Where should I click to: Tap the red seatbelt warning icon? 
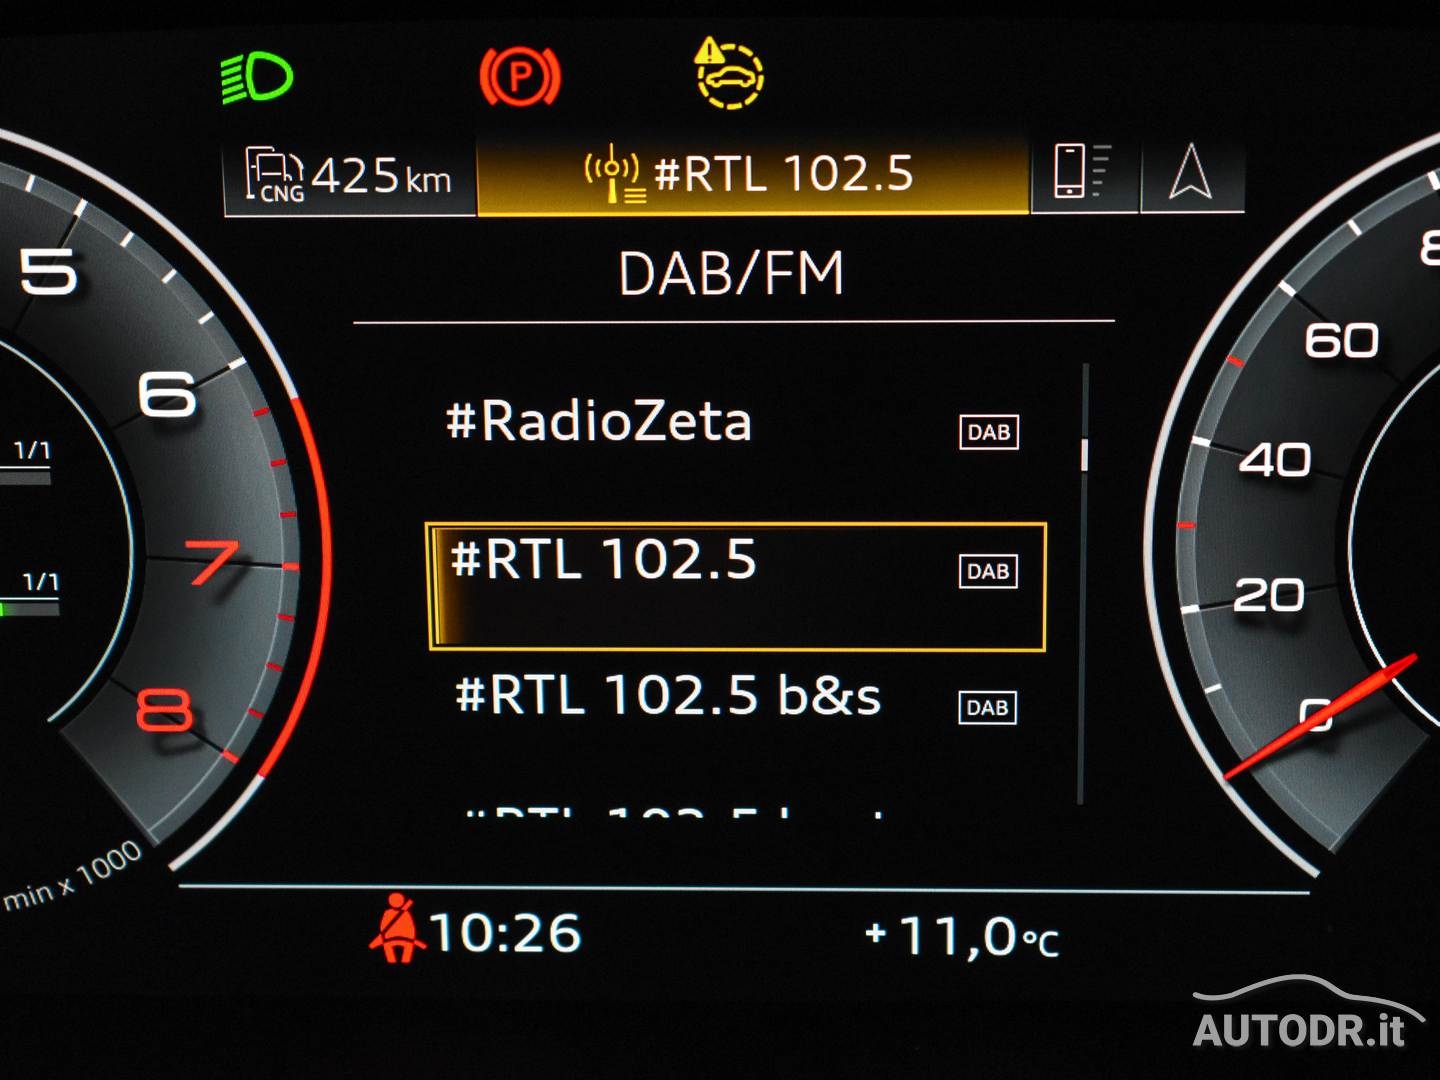(x=397, y=929)
